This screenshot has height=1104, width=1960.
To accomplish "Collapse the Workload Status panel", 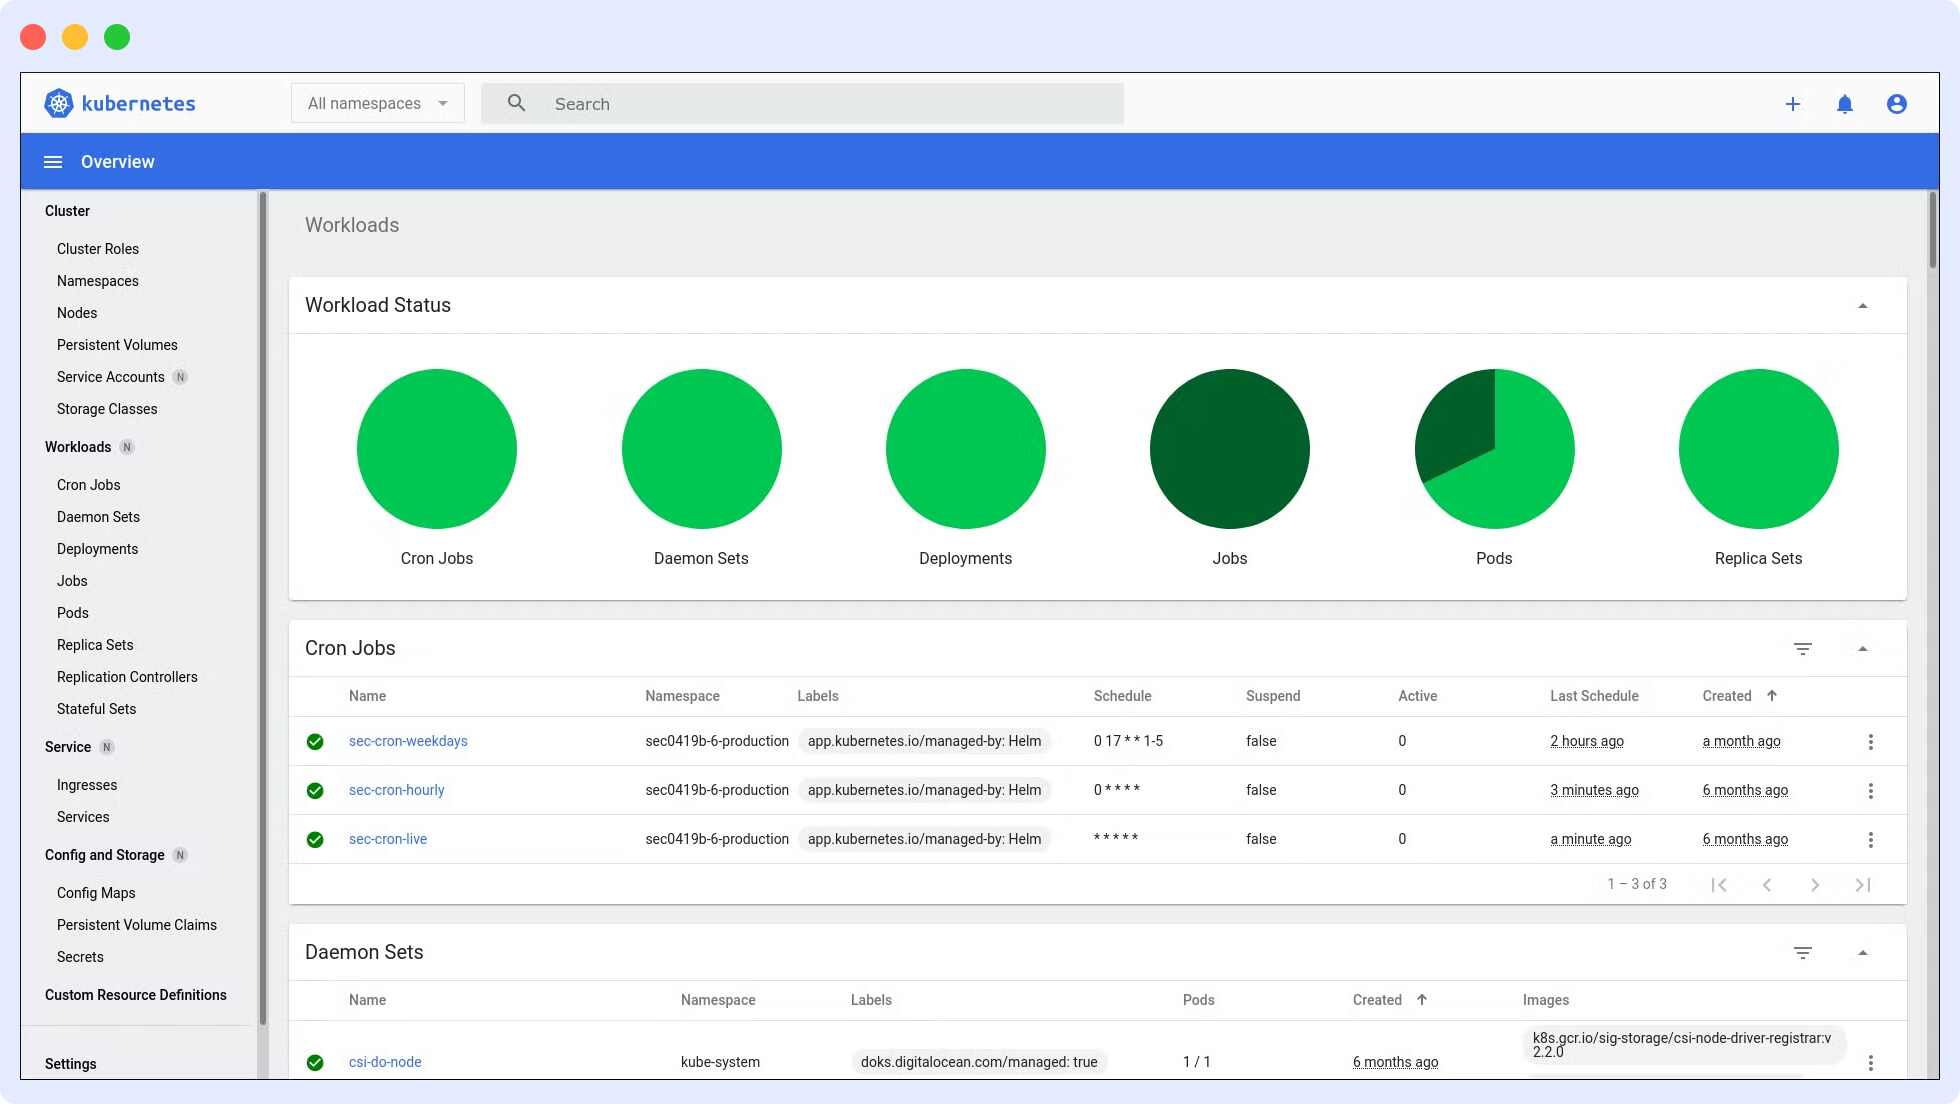I will coord(1862,304).
